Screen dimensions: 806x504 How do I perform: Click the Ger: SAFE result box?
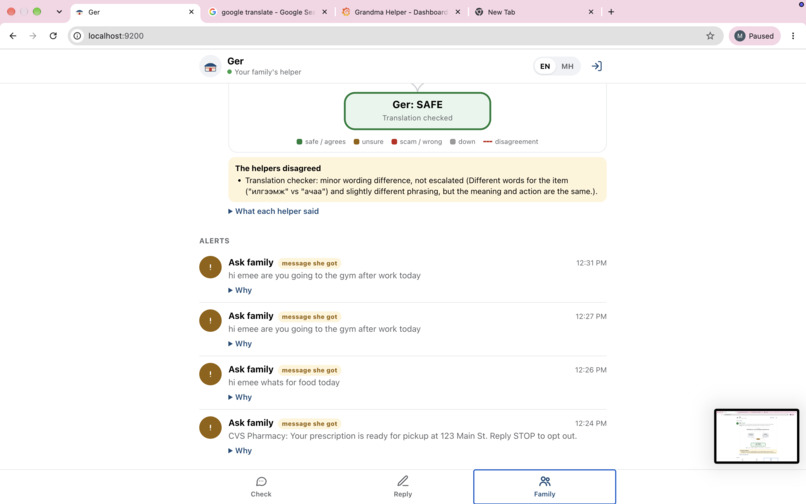click(417, 111)
